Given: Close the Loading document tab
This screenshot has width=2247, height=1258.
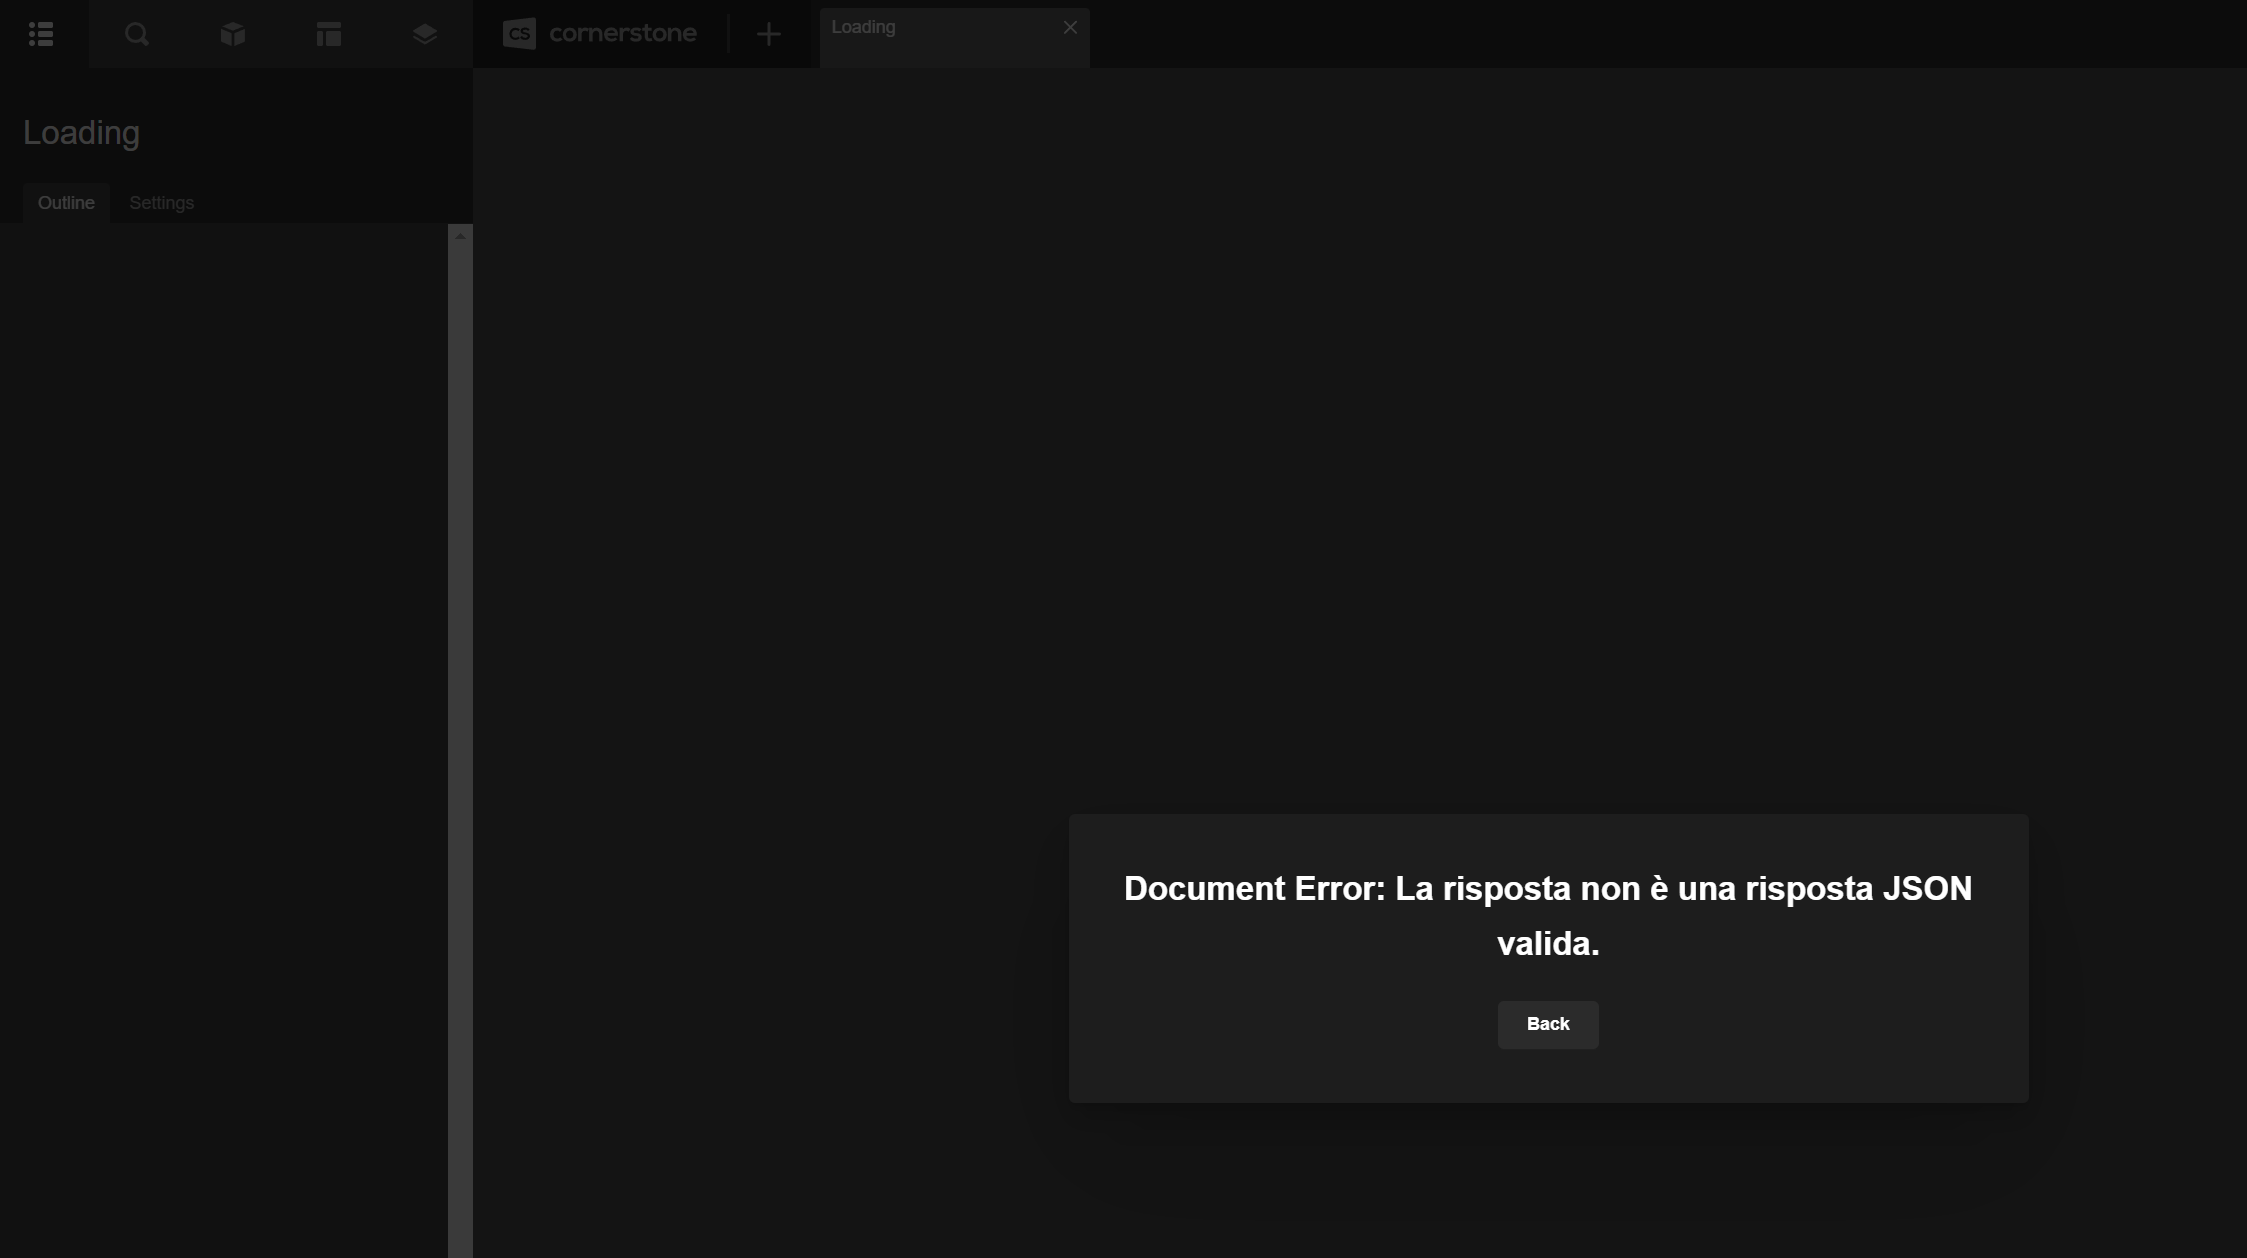Looking at the screenshot, I should [x=1070, y=27].
